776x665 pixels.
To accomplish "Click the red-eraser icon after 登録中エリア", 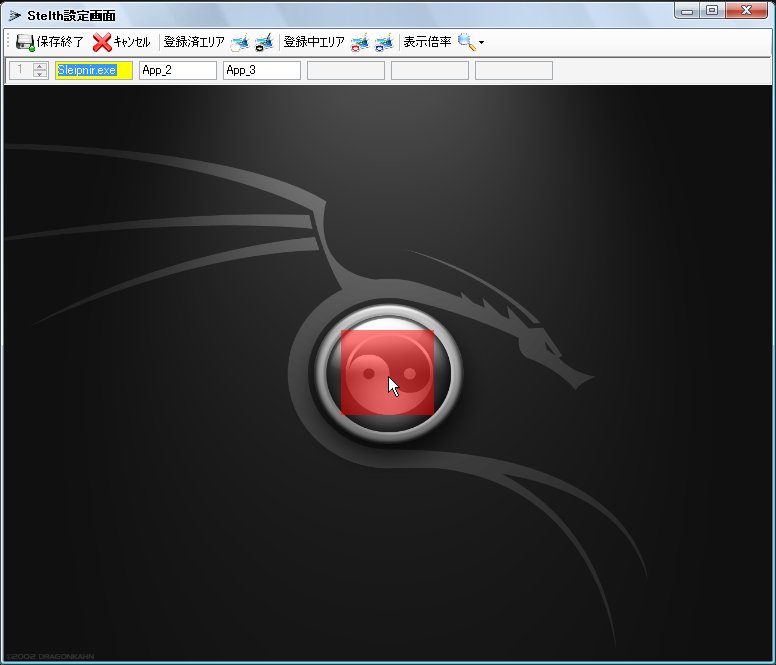I will 360,43.
